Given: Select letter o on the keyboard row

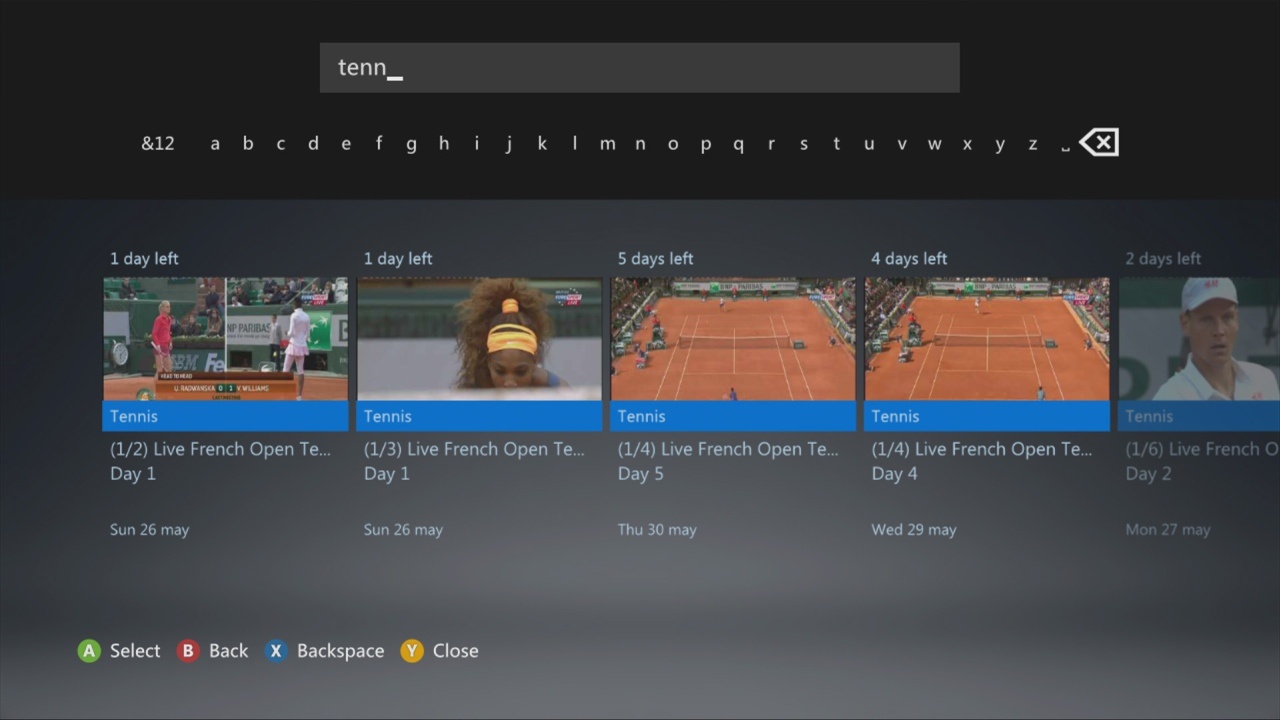Looking at the screenshot, I should coord(673,144).
